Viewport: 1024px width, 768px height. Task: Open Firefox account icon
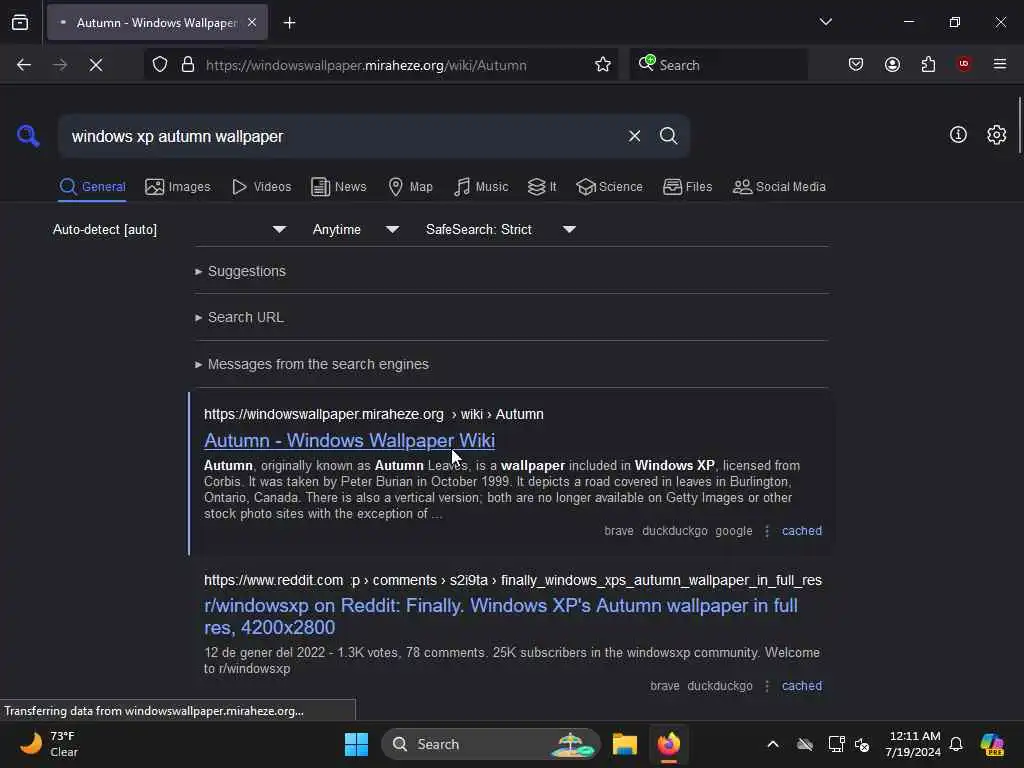(892, 65)
